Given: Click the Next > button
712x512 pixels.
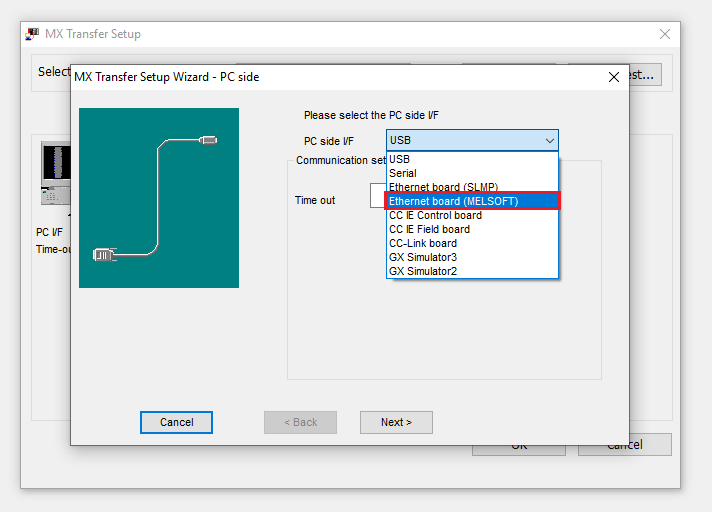Looking at the screenshot, I should click(x=396, y=423).
